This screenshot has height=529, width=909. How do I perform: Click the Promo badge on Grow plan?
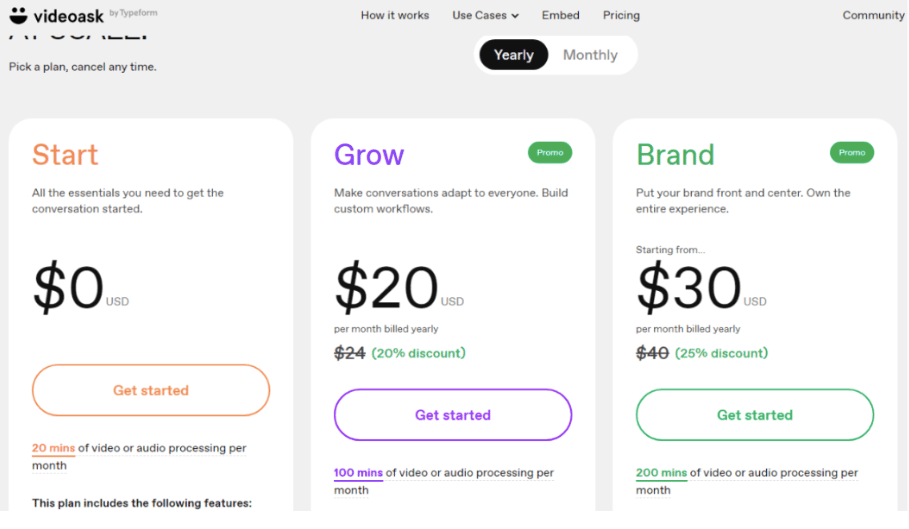pos(550,152)
